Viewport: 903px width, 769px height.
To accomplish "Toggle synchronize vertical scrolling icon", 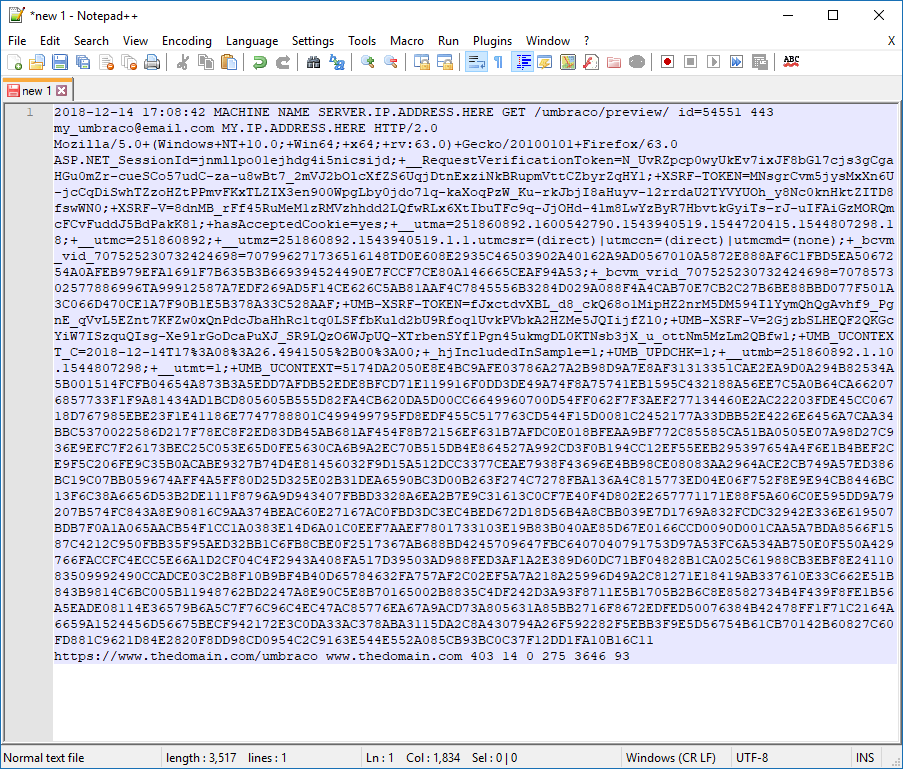I will (422, 62).
